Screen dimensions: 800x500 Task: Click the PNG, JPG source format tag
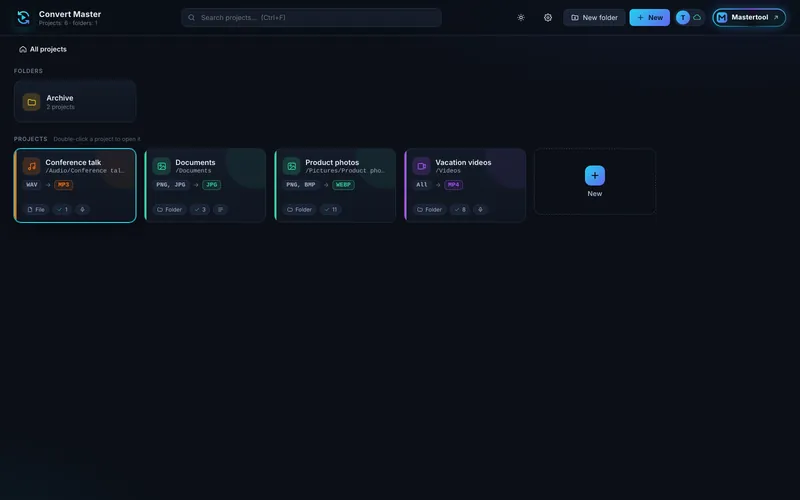[x=171, y=185]
